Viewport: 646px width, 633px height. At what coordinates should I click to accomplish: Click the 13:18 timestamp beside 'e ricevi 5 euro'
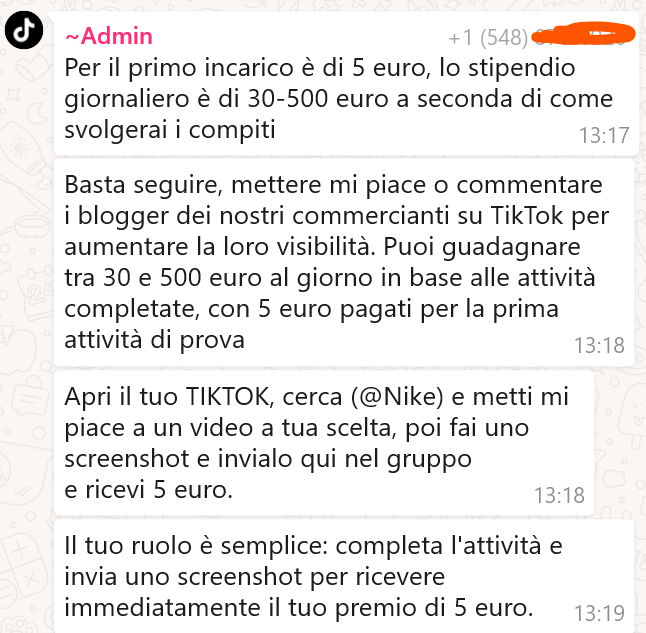pyautogui.click(x=559, y=495)
